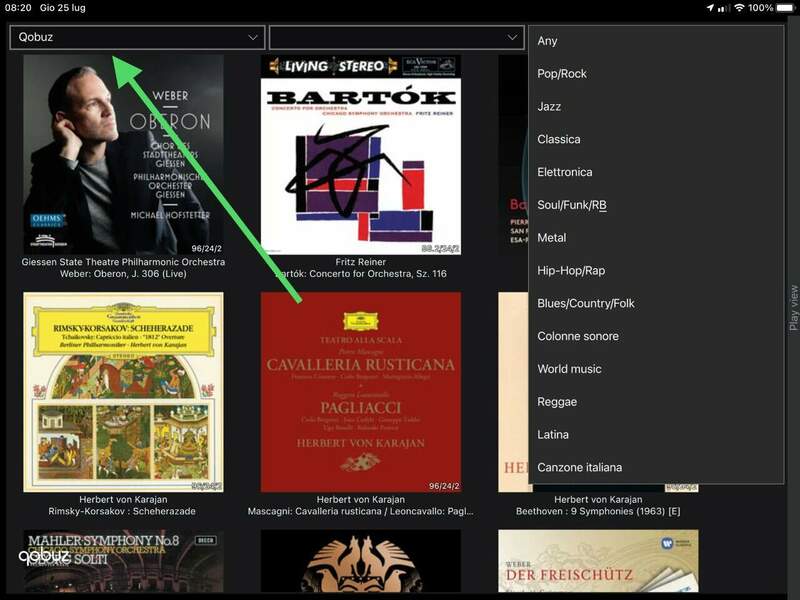This screenshot has height=600, width=800.
Task: Open Rimsky-Korsakov Scheherazade album cover
Action: click(x=123, y=392)
